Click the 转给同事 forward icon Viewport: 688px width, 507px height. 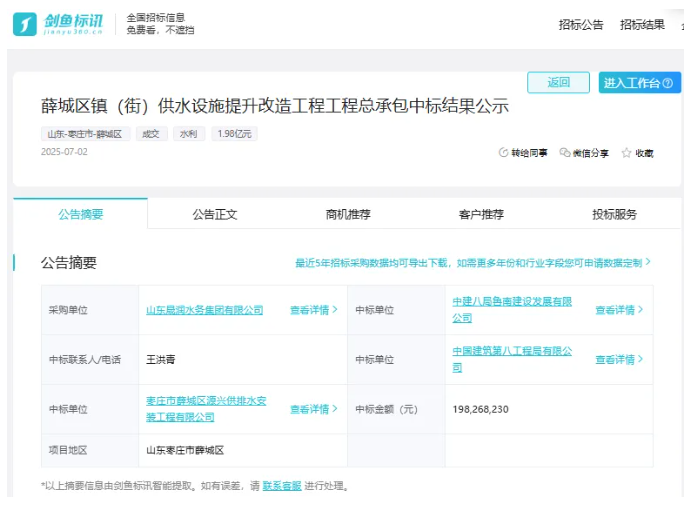coord(503,153)
